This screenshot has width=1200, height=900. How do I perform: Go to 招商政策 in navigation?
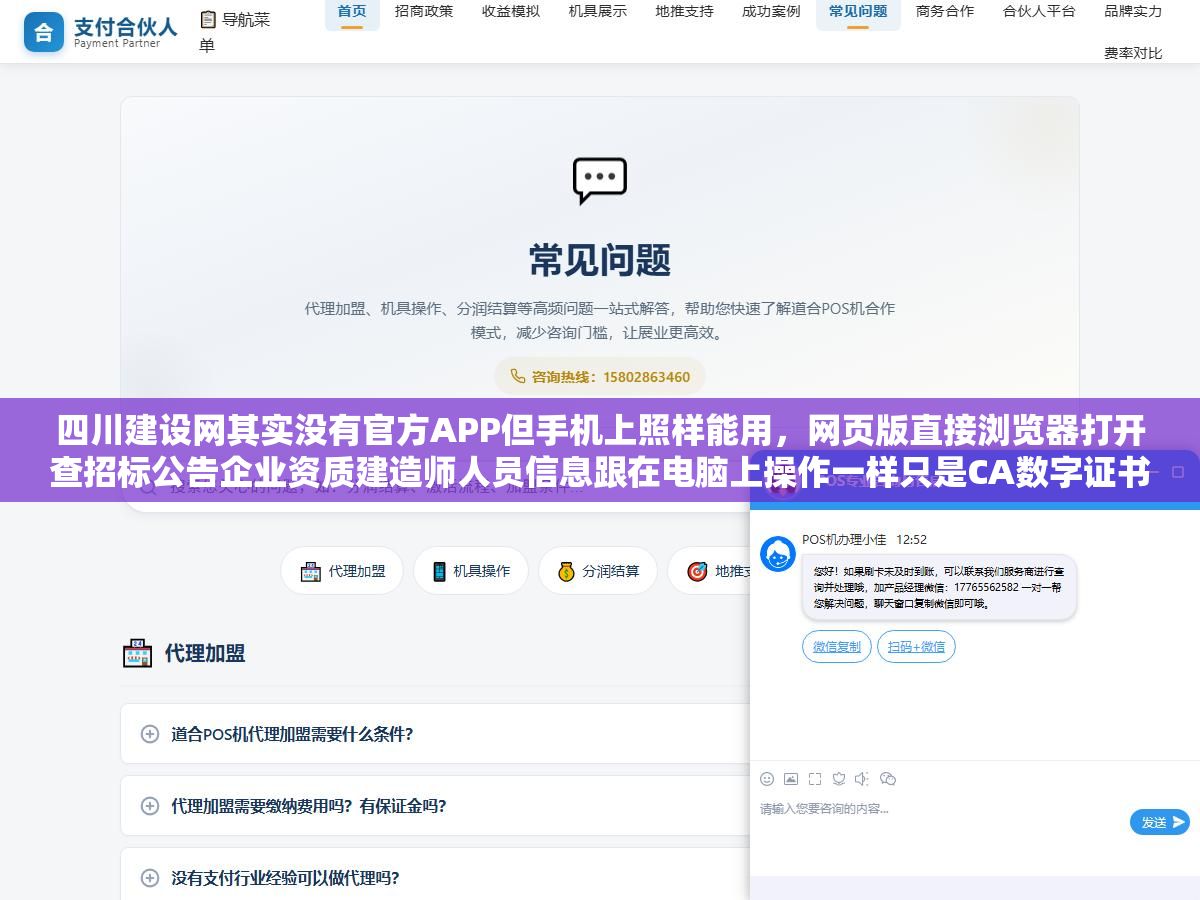tap(424, 12)
